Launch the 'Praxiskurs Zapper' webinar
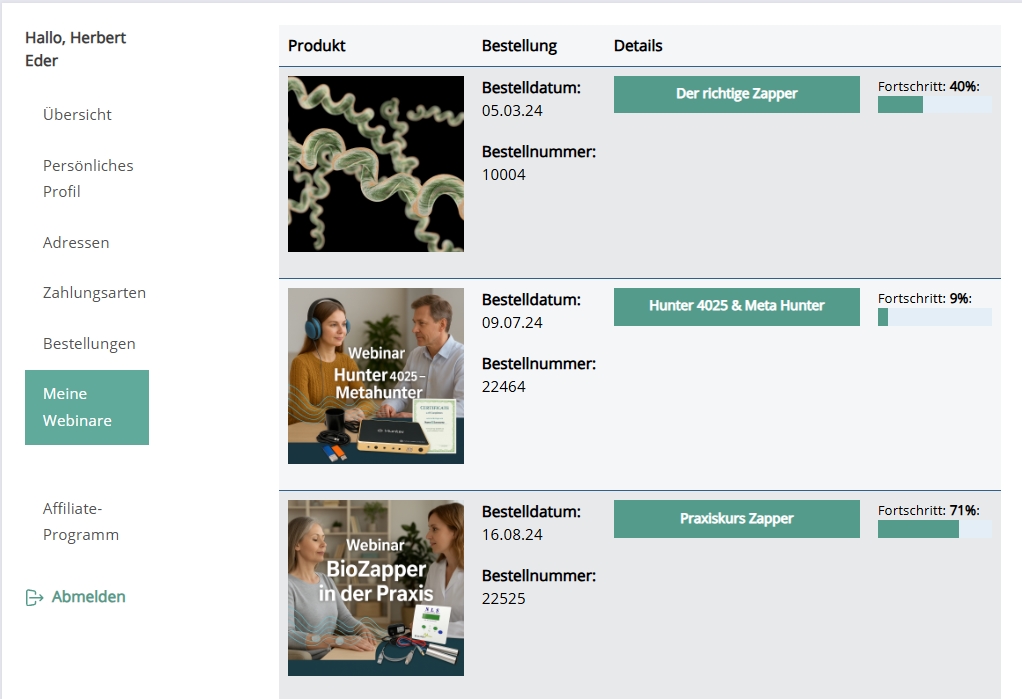The width and height of the screenshot is (1022, 699). pos(736,519)
